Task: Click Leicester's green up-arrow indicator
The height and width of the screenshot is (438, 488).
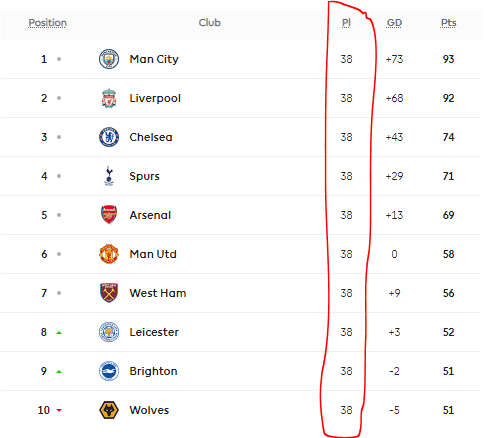Action: pyautogui.click(x=59, y=332)
